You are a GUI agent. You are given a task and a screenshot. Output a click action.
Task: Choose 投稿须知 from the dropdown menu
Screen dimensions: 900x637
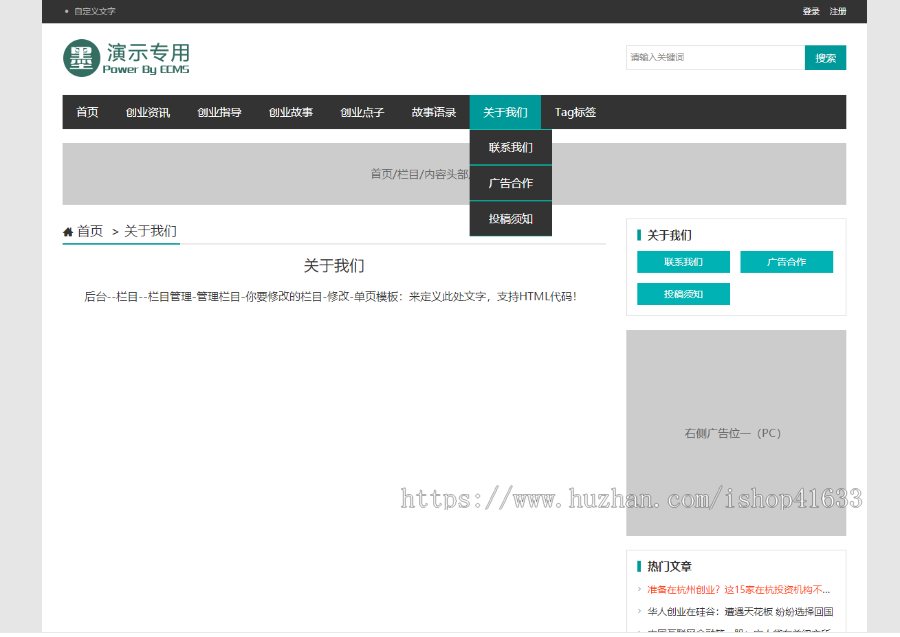(510, 219)
